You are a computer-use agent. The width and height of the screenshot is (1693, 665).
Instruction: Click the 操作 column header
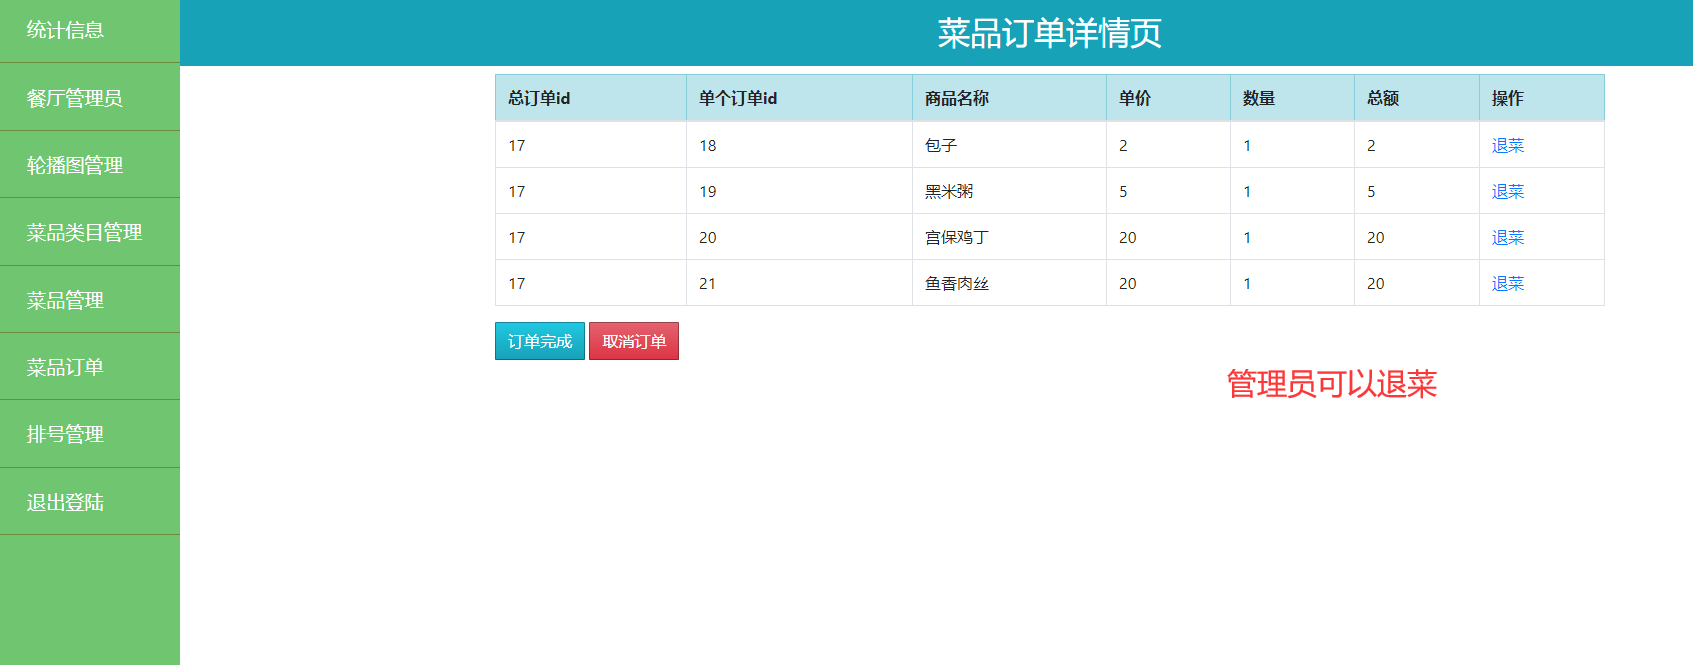[x=1542, y=98]
